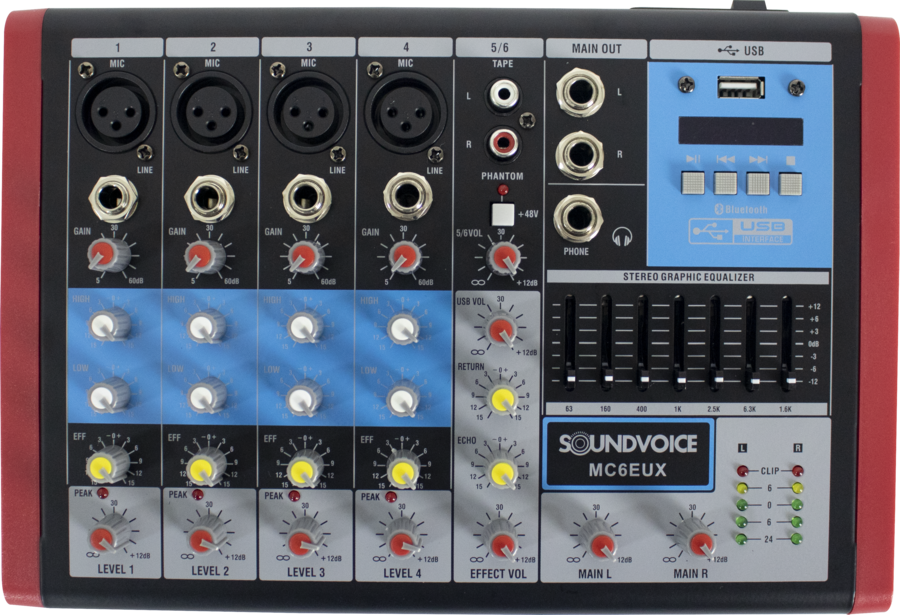Click the channel 1 PEAK LED
900x615 pixels.
coord(102,493)
